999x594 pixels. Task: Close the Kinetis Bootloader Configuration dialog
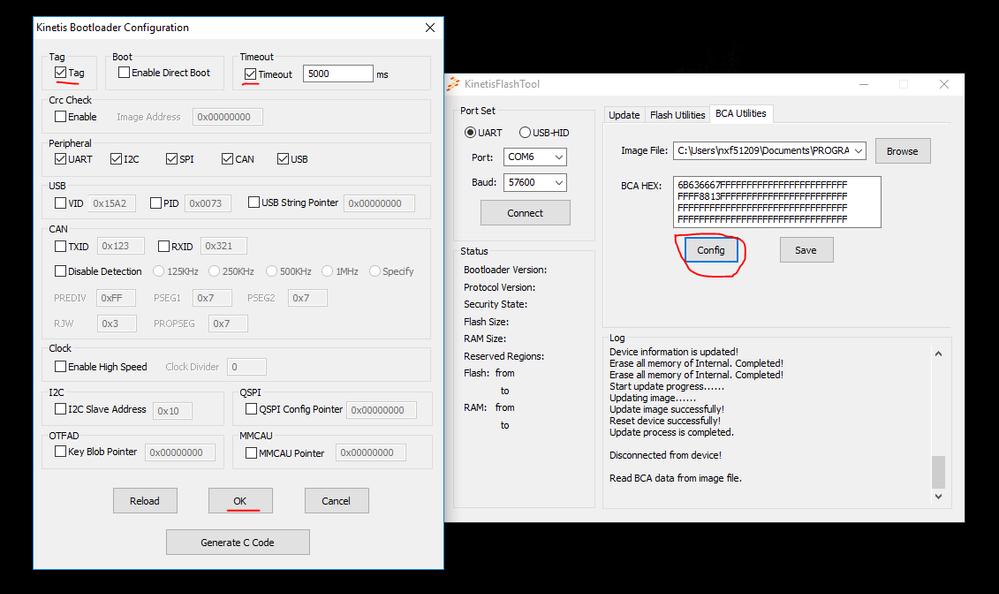[430, 27]
